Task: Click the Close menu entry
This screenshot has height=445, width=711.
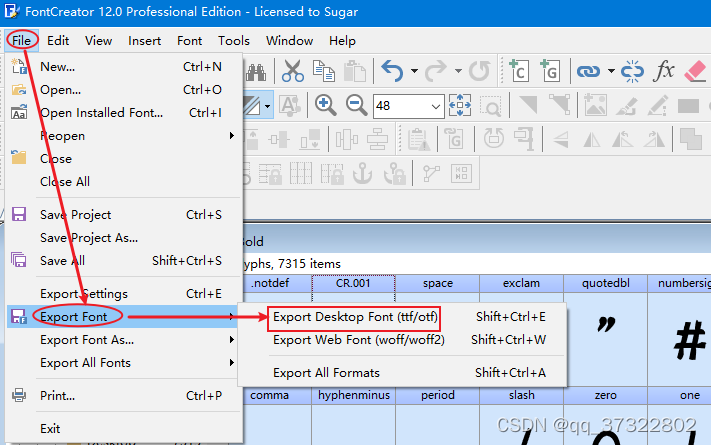Action: coord(124,159)
